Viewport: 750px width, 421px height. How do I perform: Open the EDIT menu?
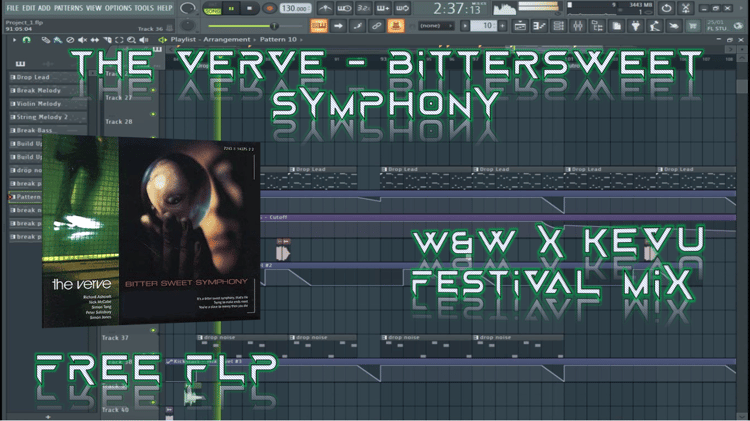pyautogui.click(x=28, y=8)
